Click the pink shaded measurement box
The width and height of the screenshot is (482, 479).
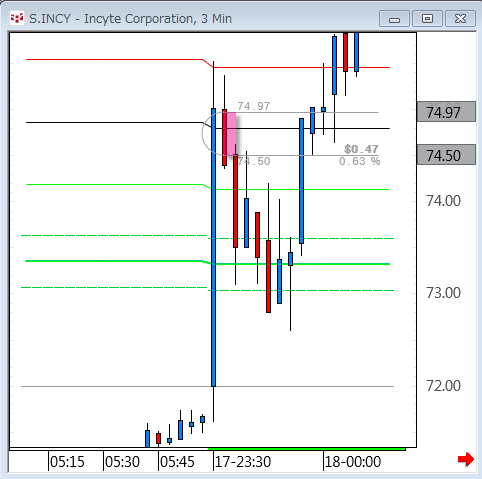(x=232, y=134)
